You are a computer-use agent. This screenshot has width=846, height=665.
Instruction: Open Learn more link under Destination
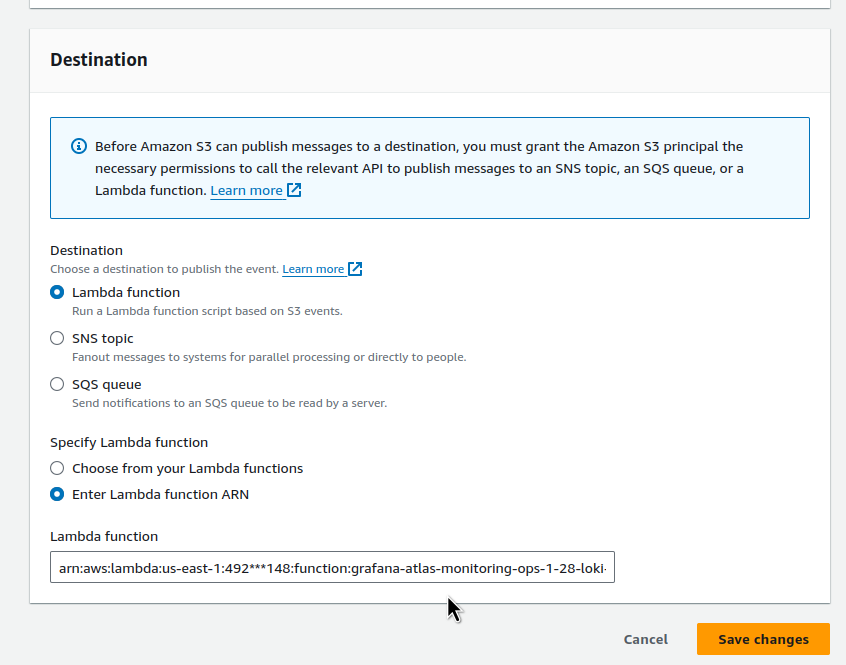coord(313,269)
